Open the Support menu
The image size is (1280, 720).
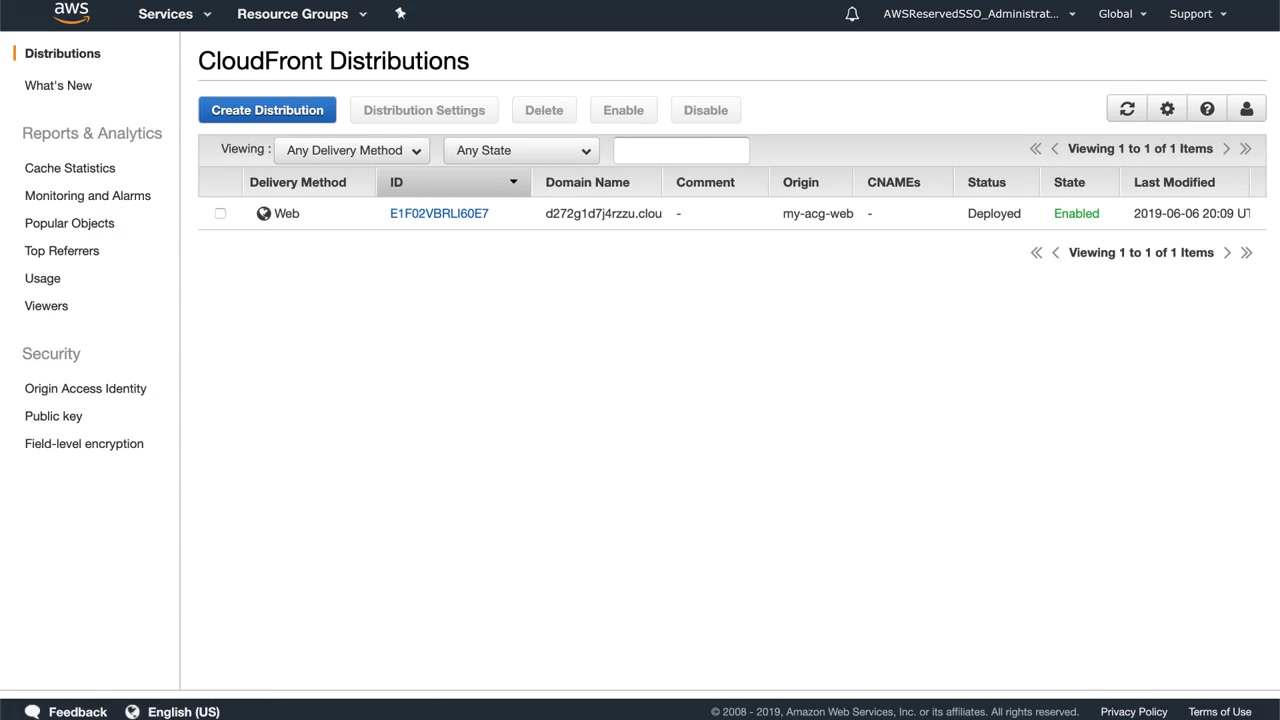click(x=1198, y=14)
